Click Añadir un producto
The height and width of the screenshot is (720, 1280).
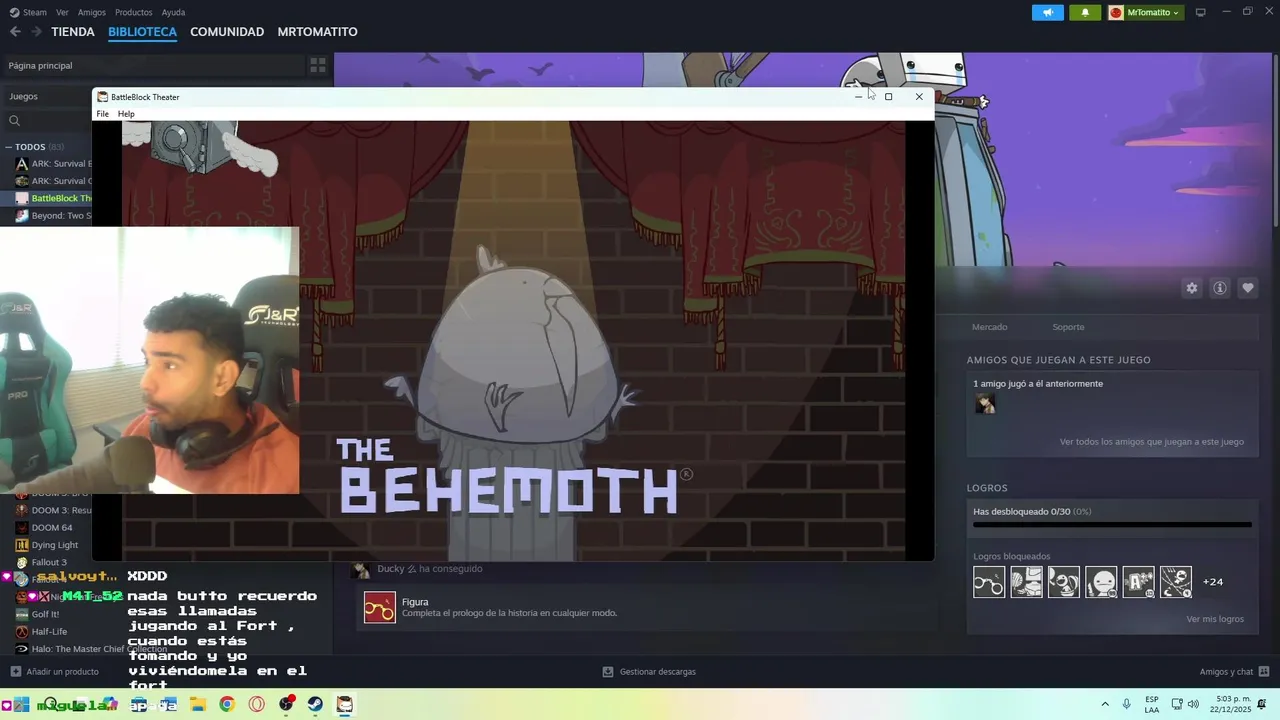click(54, 672)
